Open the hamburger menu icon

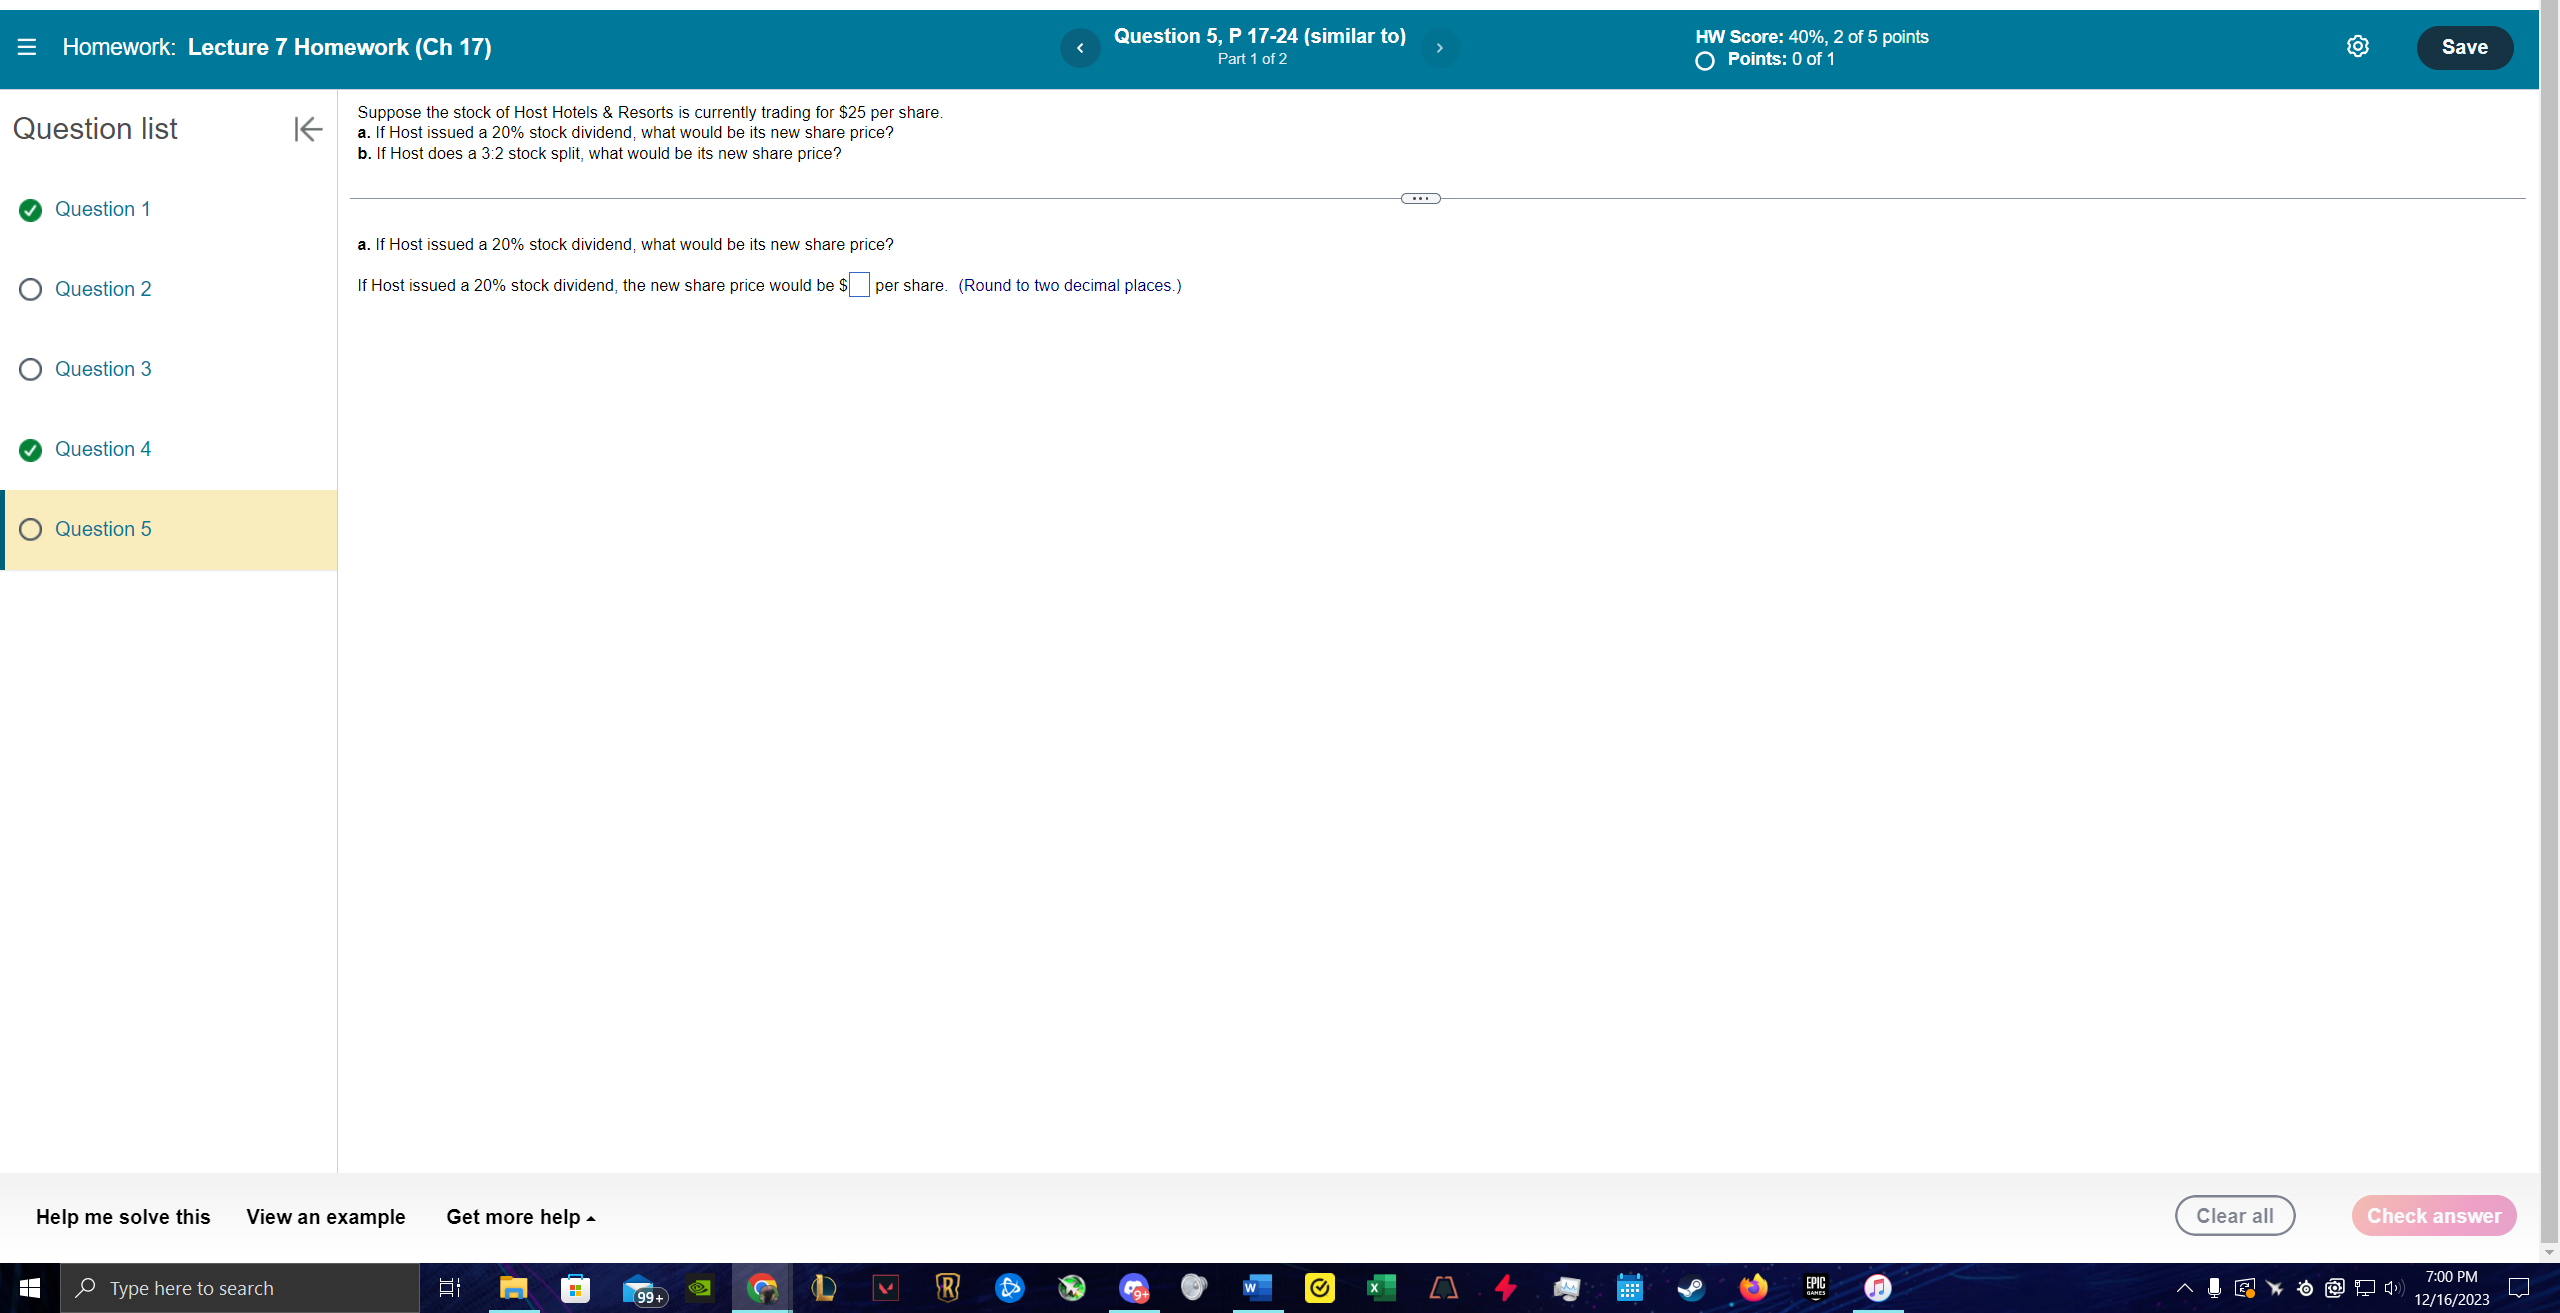pos(27,47)
